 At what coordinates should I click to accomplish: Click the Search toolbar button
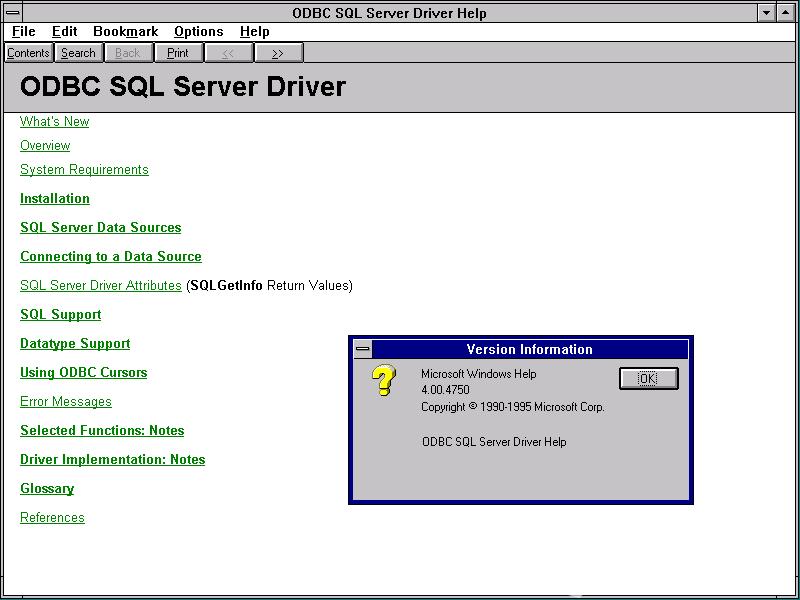(78, 53)
